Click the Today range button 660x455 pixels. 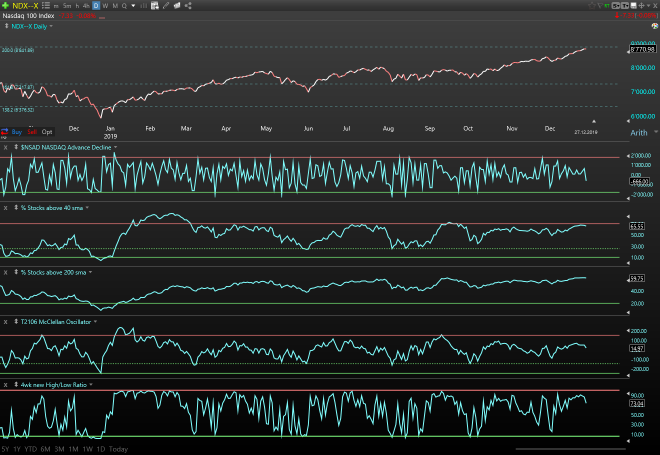[x=118, y=449]
